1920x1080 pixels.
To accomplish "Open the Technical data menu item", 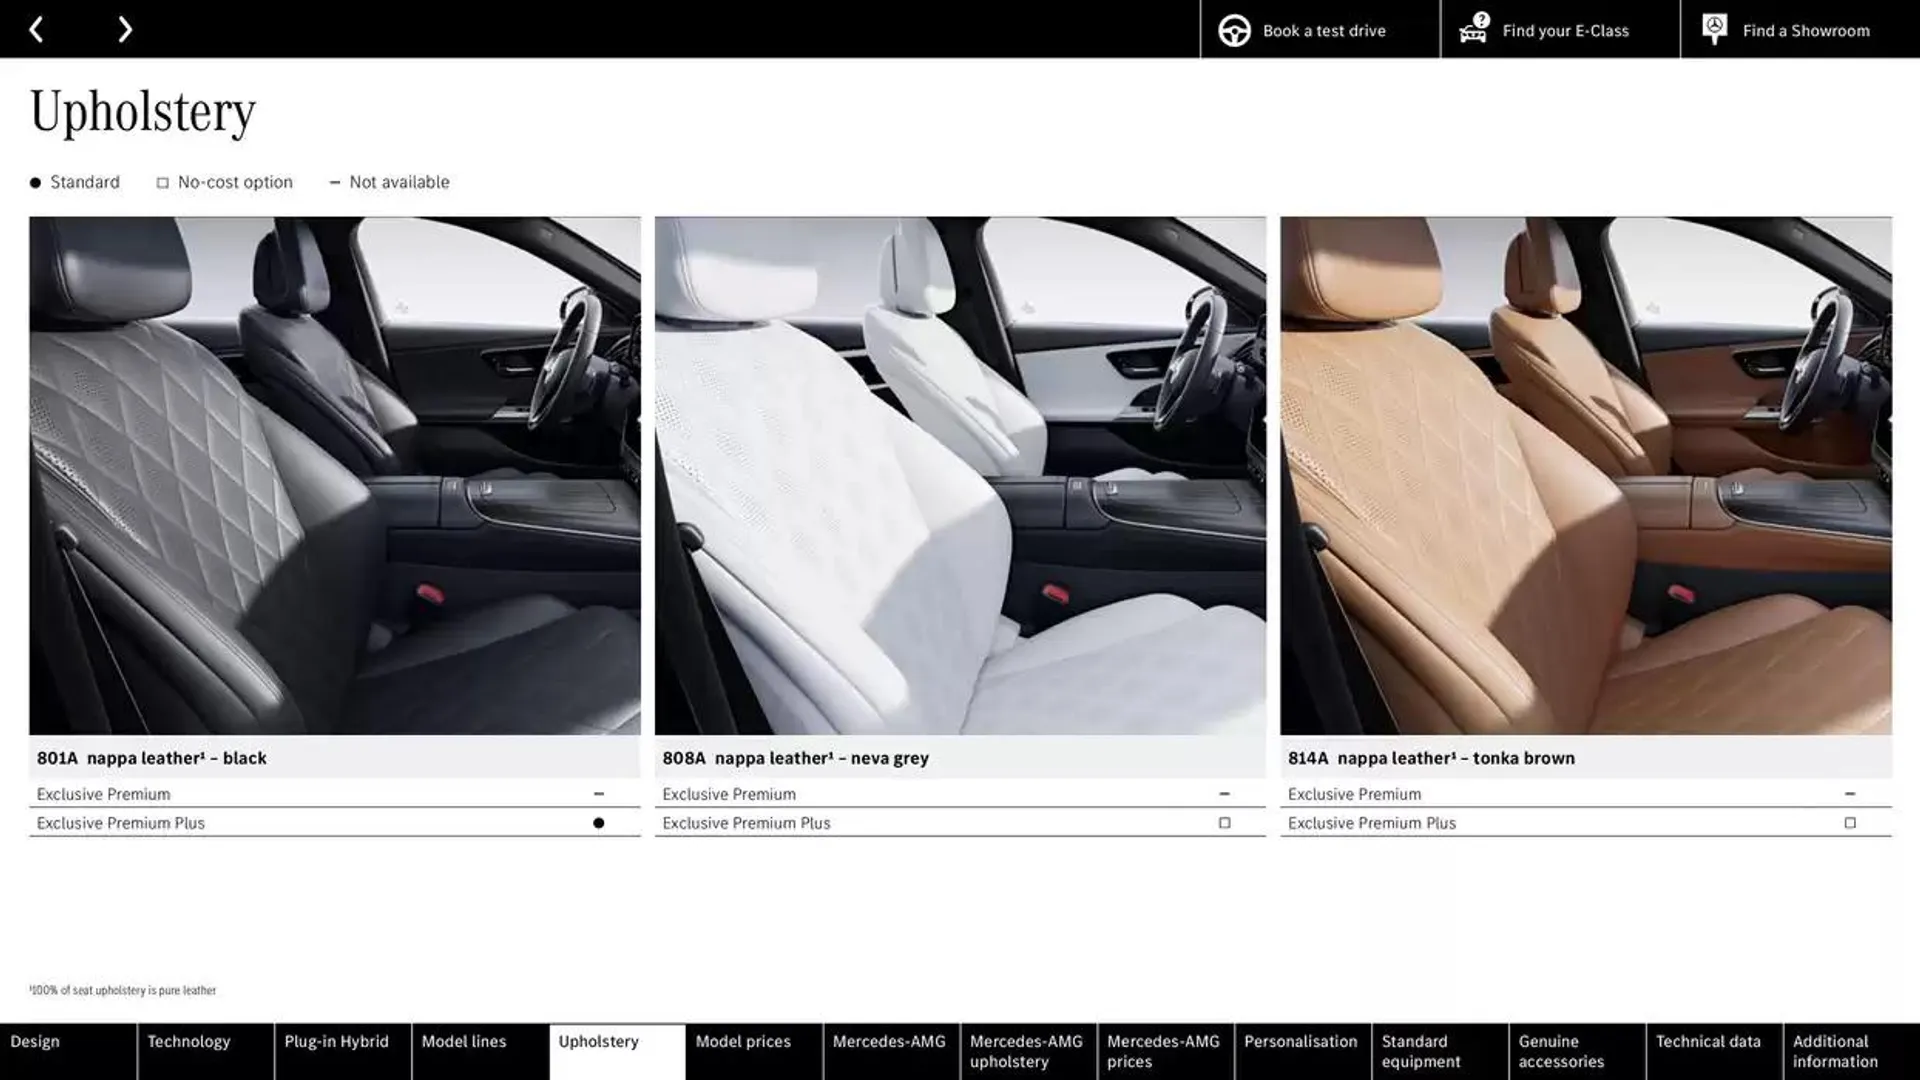I will point(1708,1051).
